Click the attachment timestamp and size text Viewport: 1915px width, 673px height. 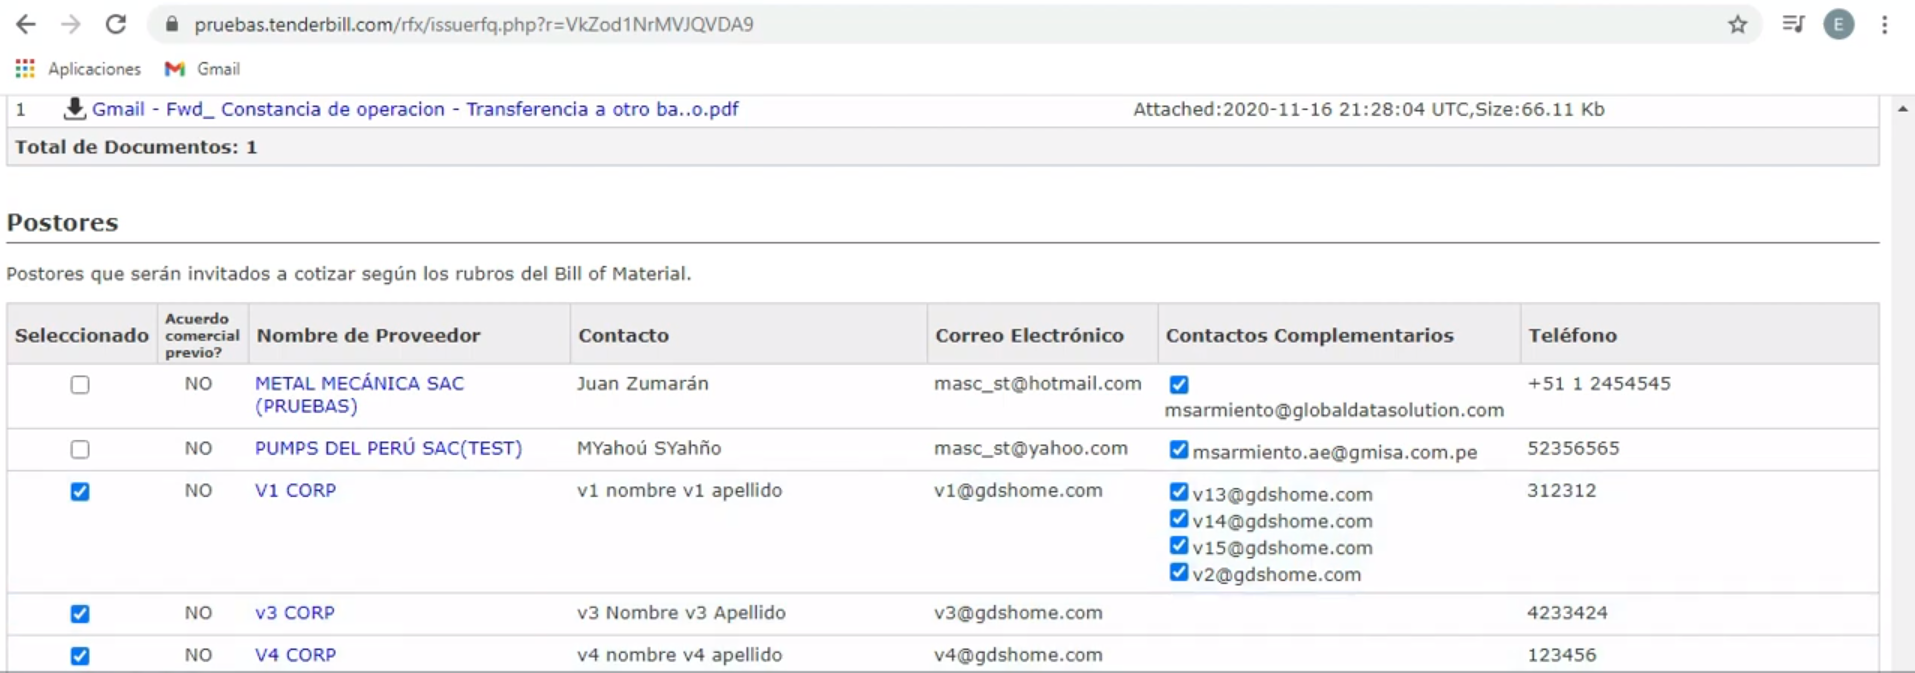(1368, 109)
